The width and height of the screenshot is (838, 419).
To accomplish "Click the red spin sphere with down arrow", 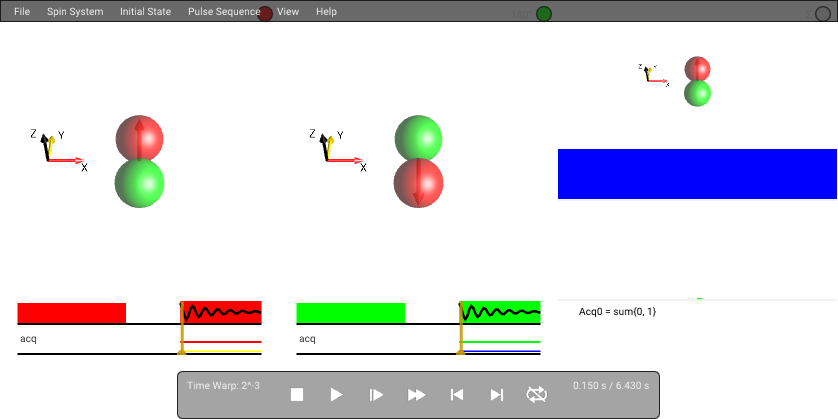I will pyautogui.click(x=418, y=183).
